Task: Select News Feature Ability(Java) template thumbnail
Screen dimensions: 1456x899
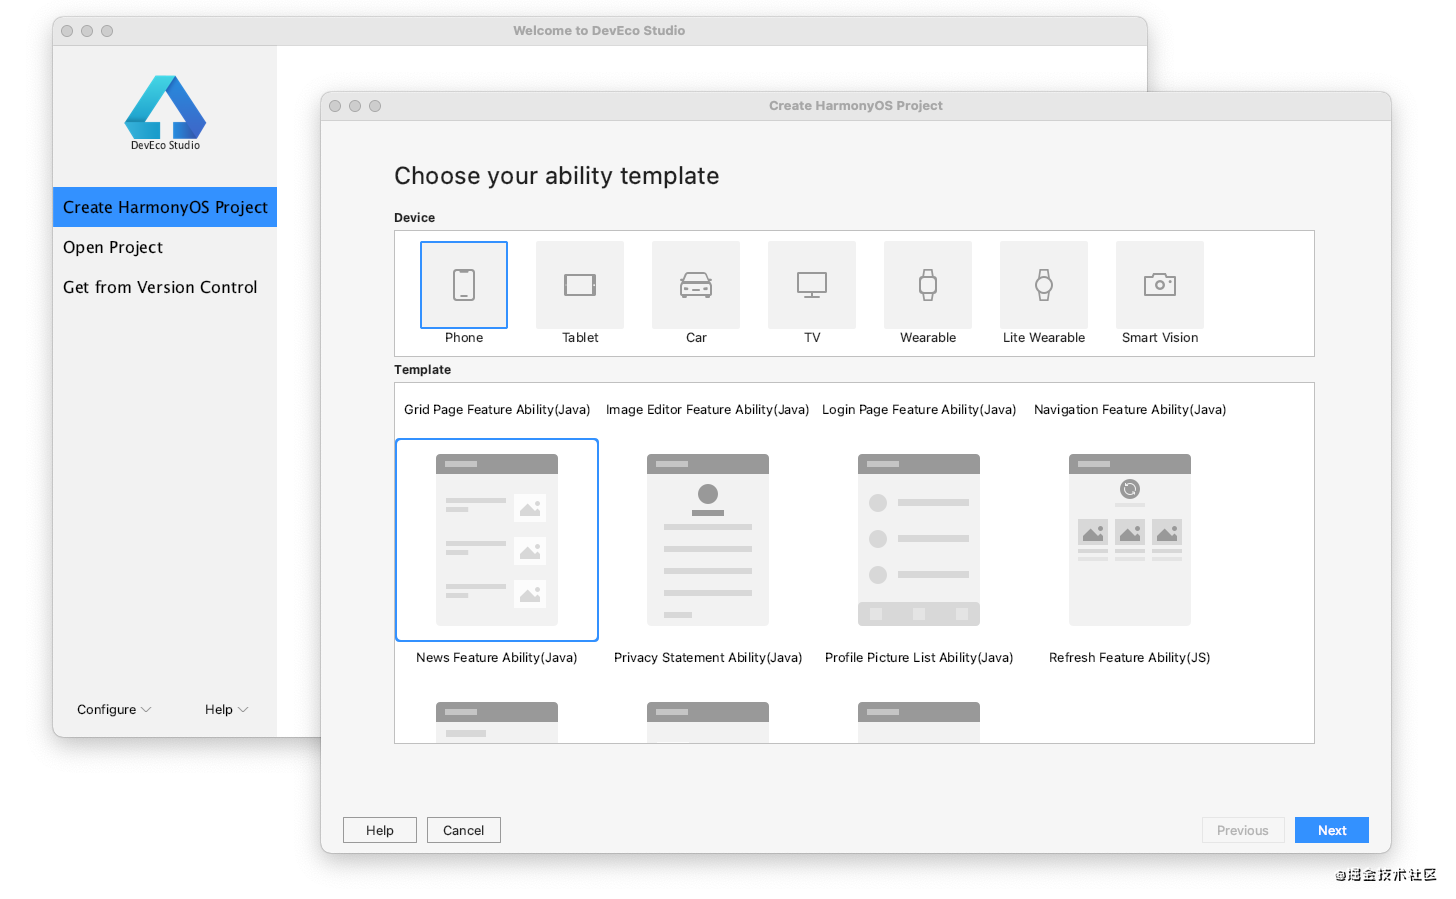Action: 497,540
